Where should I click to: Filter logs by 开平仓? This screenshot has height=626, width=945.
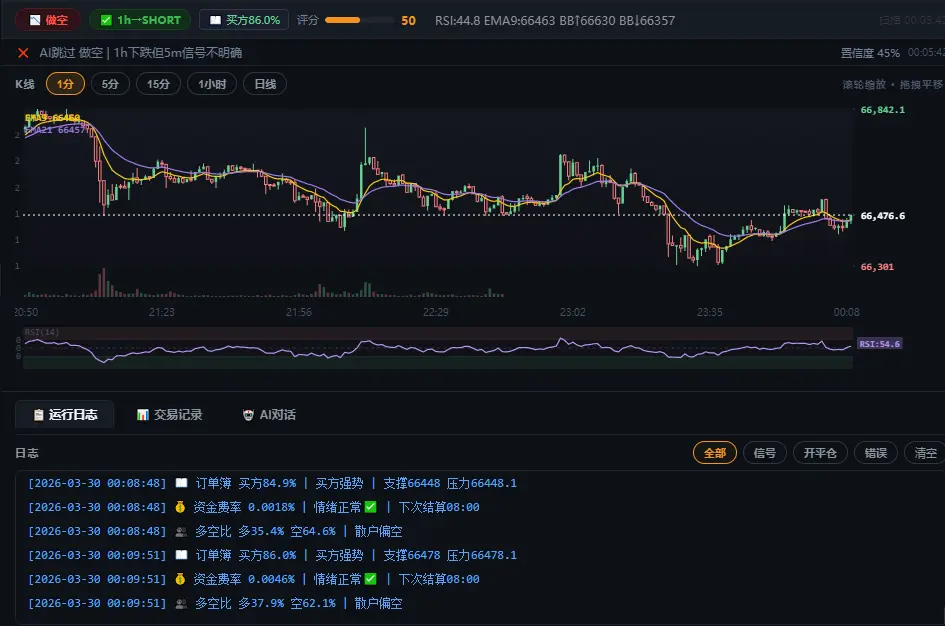click(x=820, y=453)
